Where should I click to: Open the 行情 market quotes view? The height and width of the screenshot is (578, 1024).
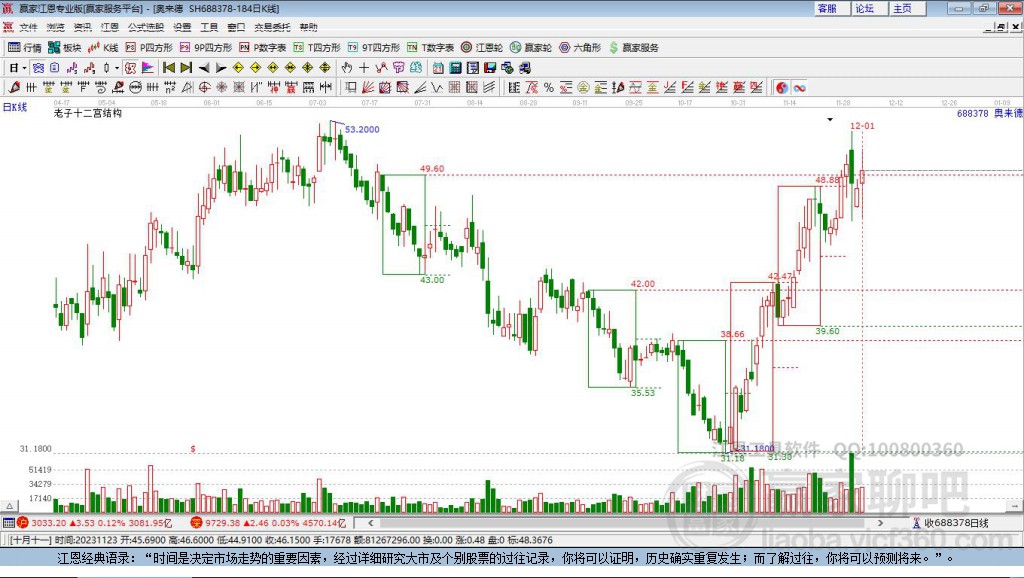pos(24,48)
